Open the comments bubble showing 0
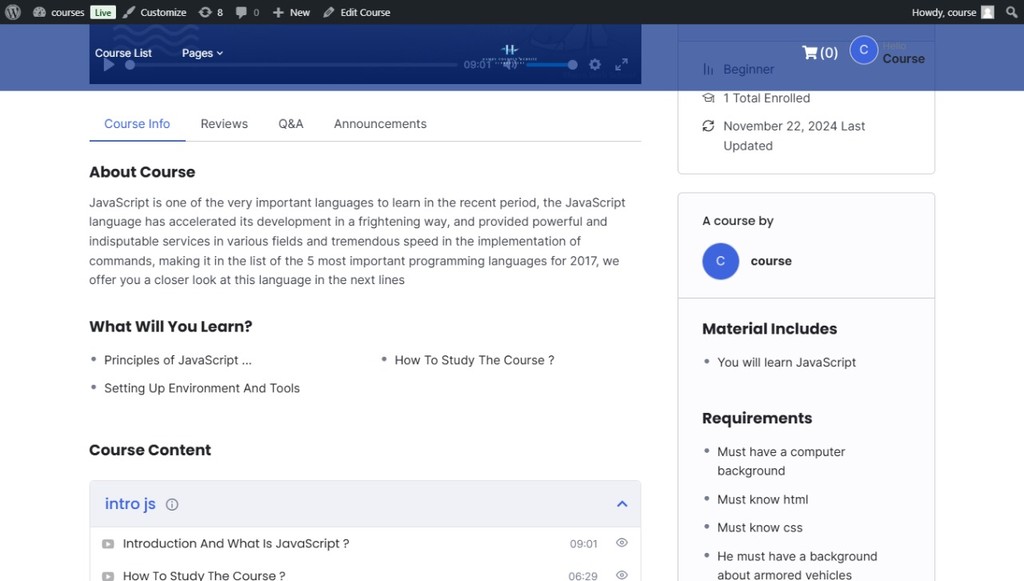This screenshot has width=1024, height=581. tap(248, 12)
